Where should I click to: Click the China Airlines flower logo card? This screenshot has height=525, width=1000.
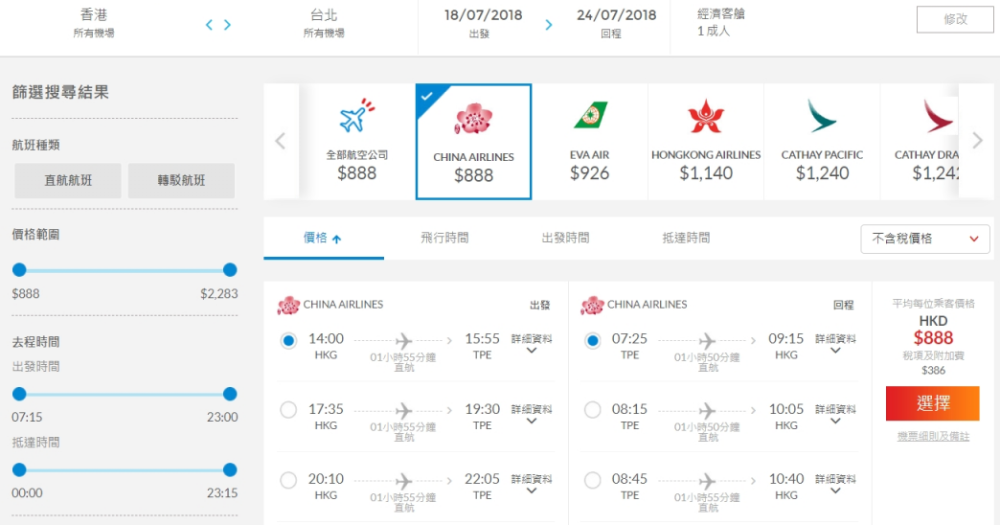[x=473, y=142]
